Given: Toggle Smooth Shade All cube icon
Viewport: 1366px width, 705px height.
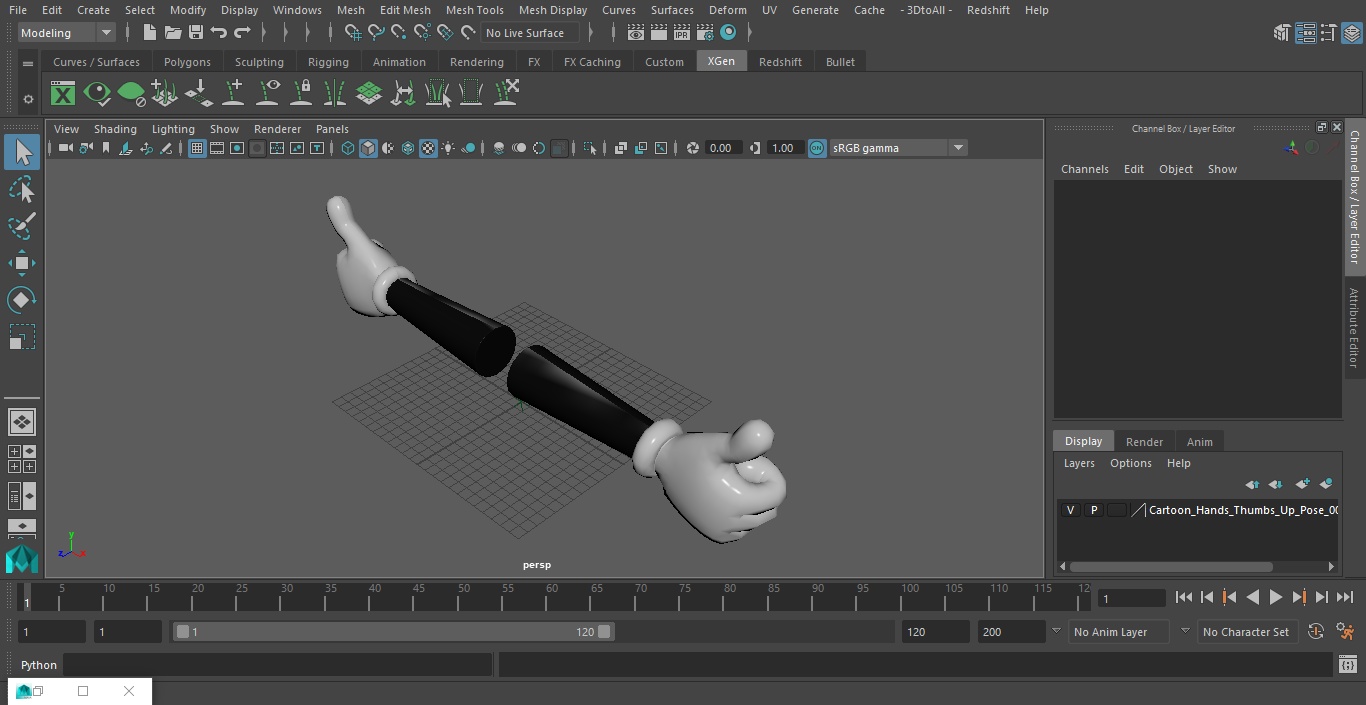Looking at the screenshot, I should pyautogui.click(x=368, y=148).
